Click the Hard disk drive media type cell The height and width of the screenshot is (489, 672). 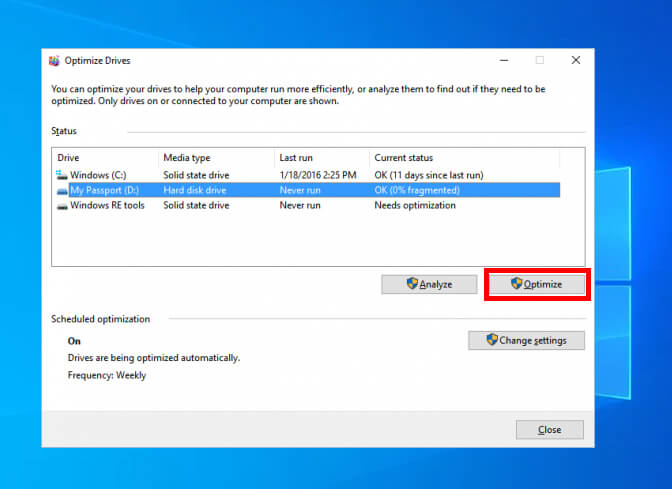[195, 190]
